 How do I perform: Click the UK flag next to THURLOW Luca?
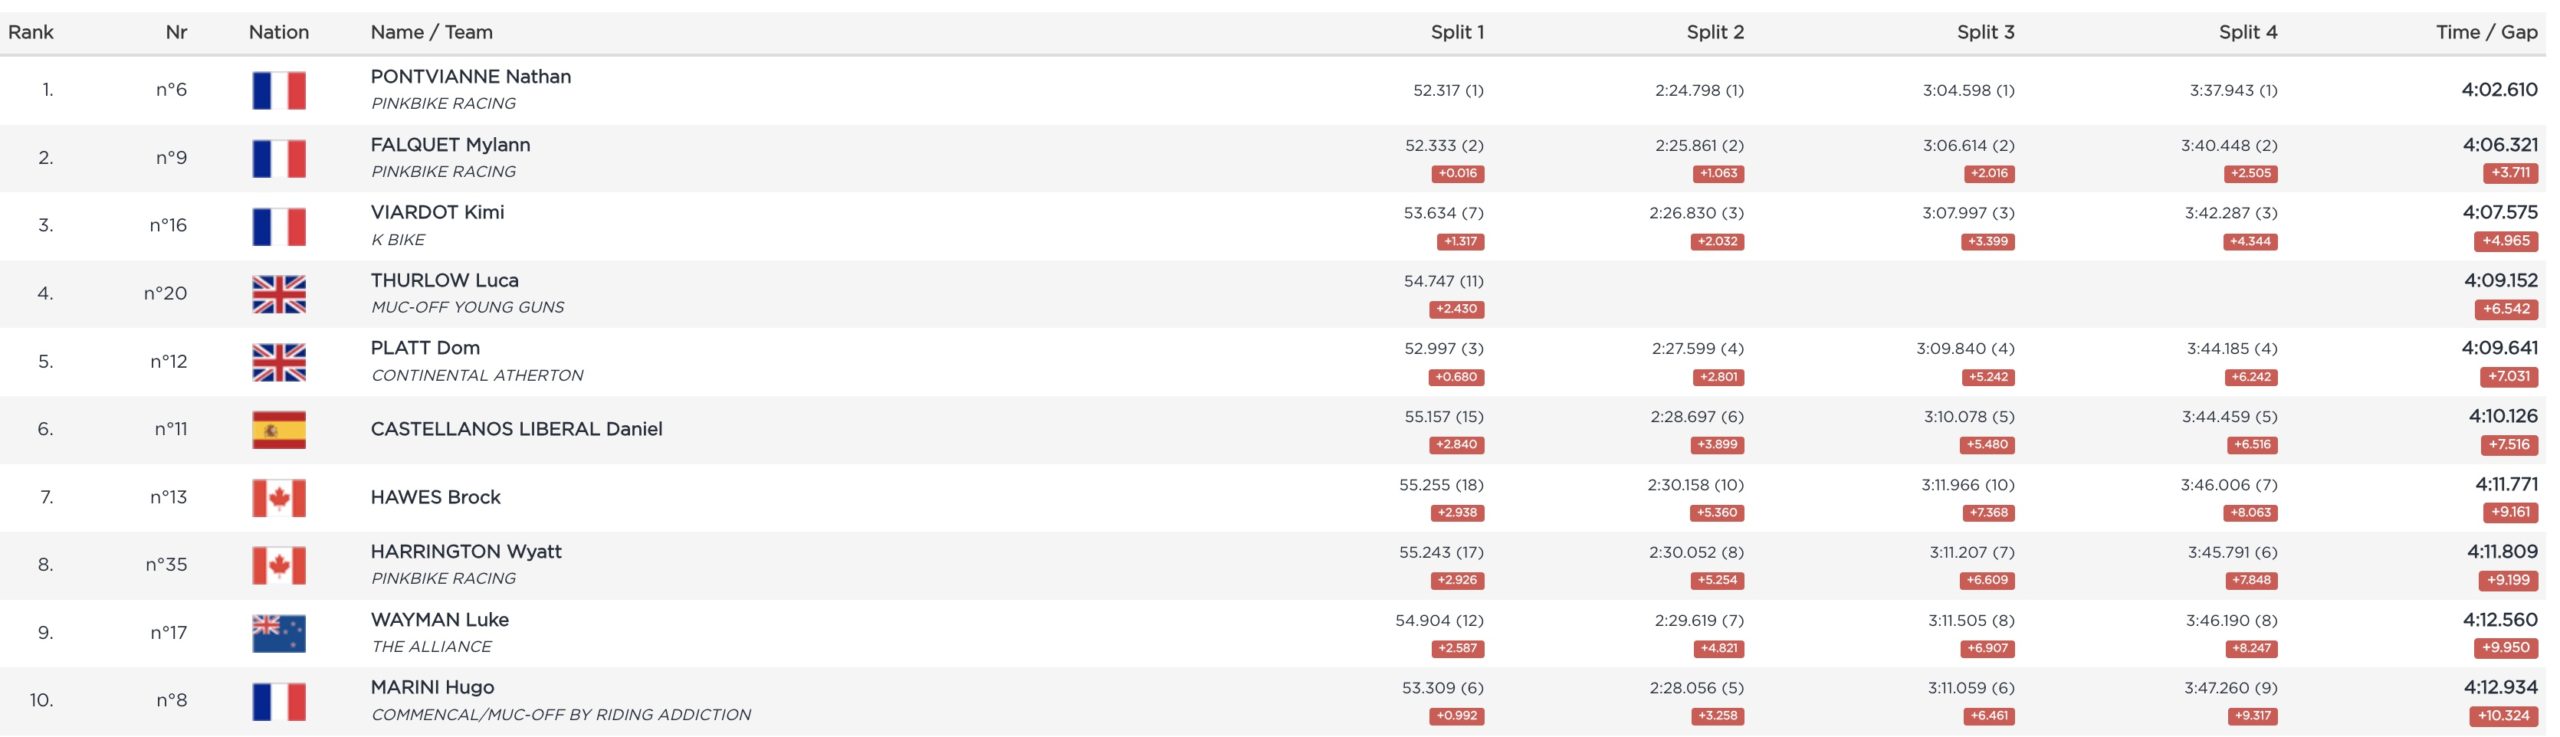[x=279, y=294]
